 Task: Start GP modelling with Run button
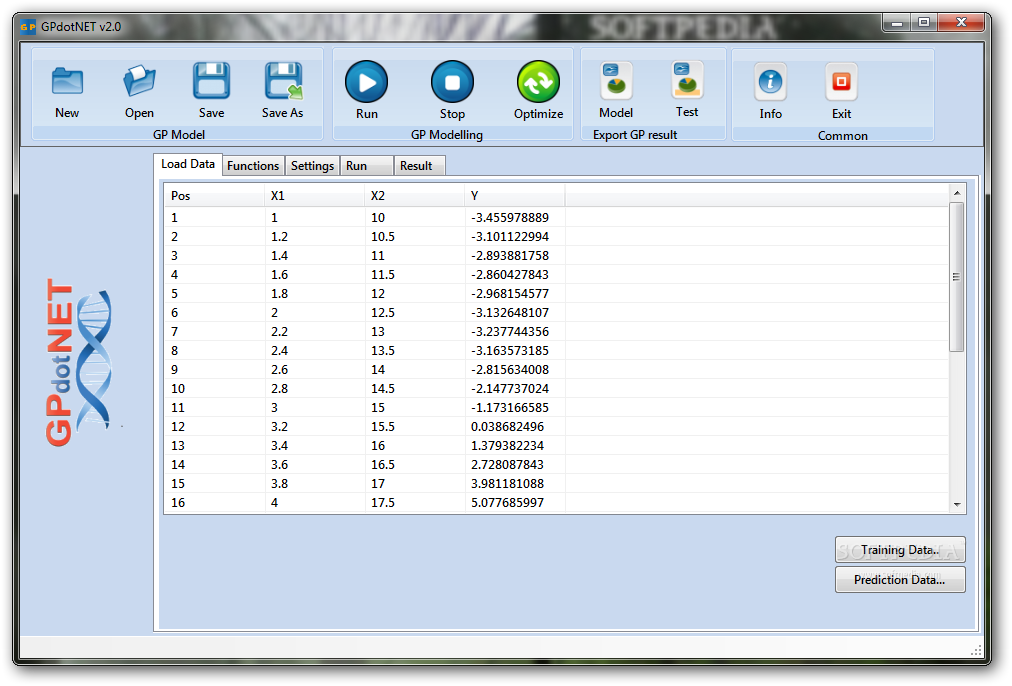[367, 82]
